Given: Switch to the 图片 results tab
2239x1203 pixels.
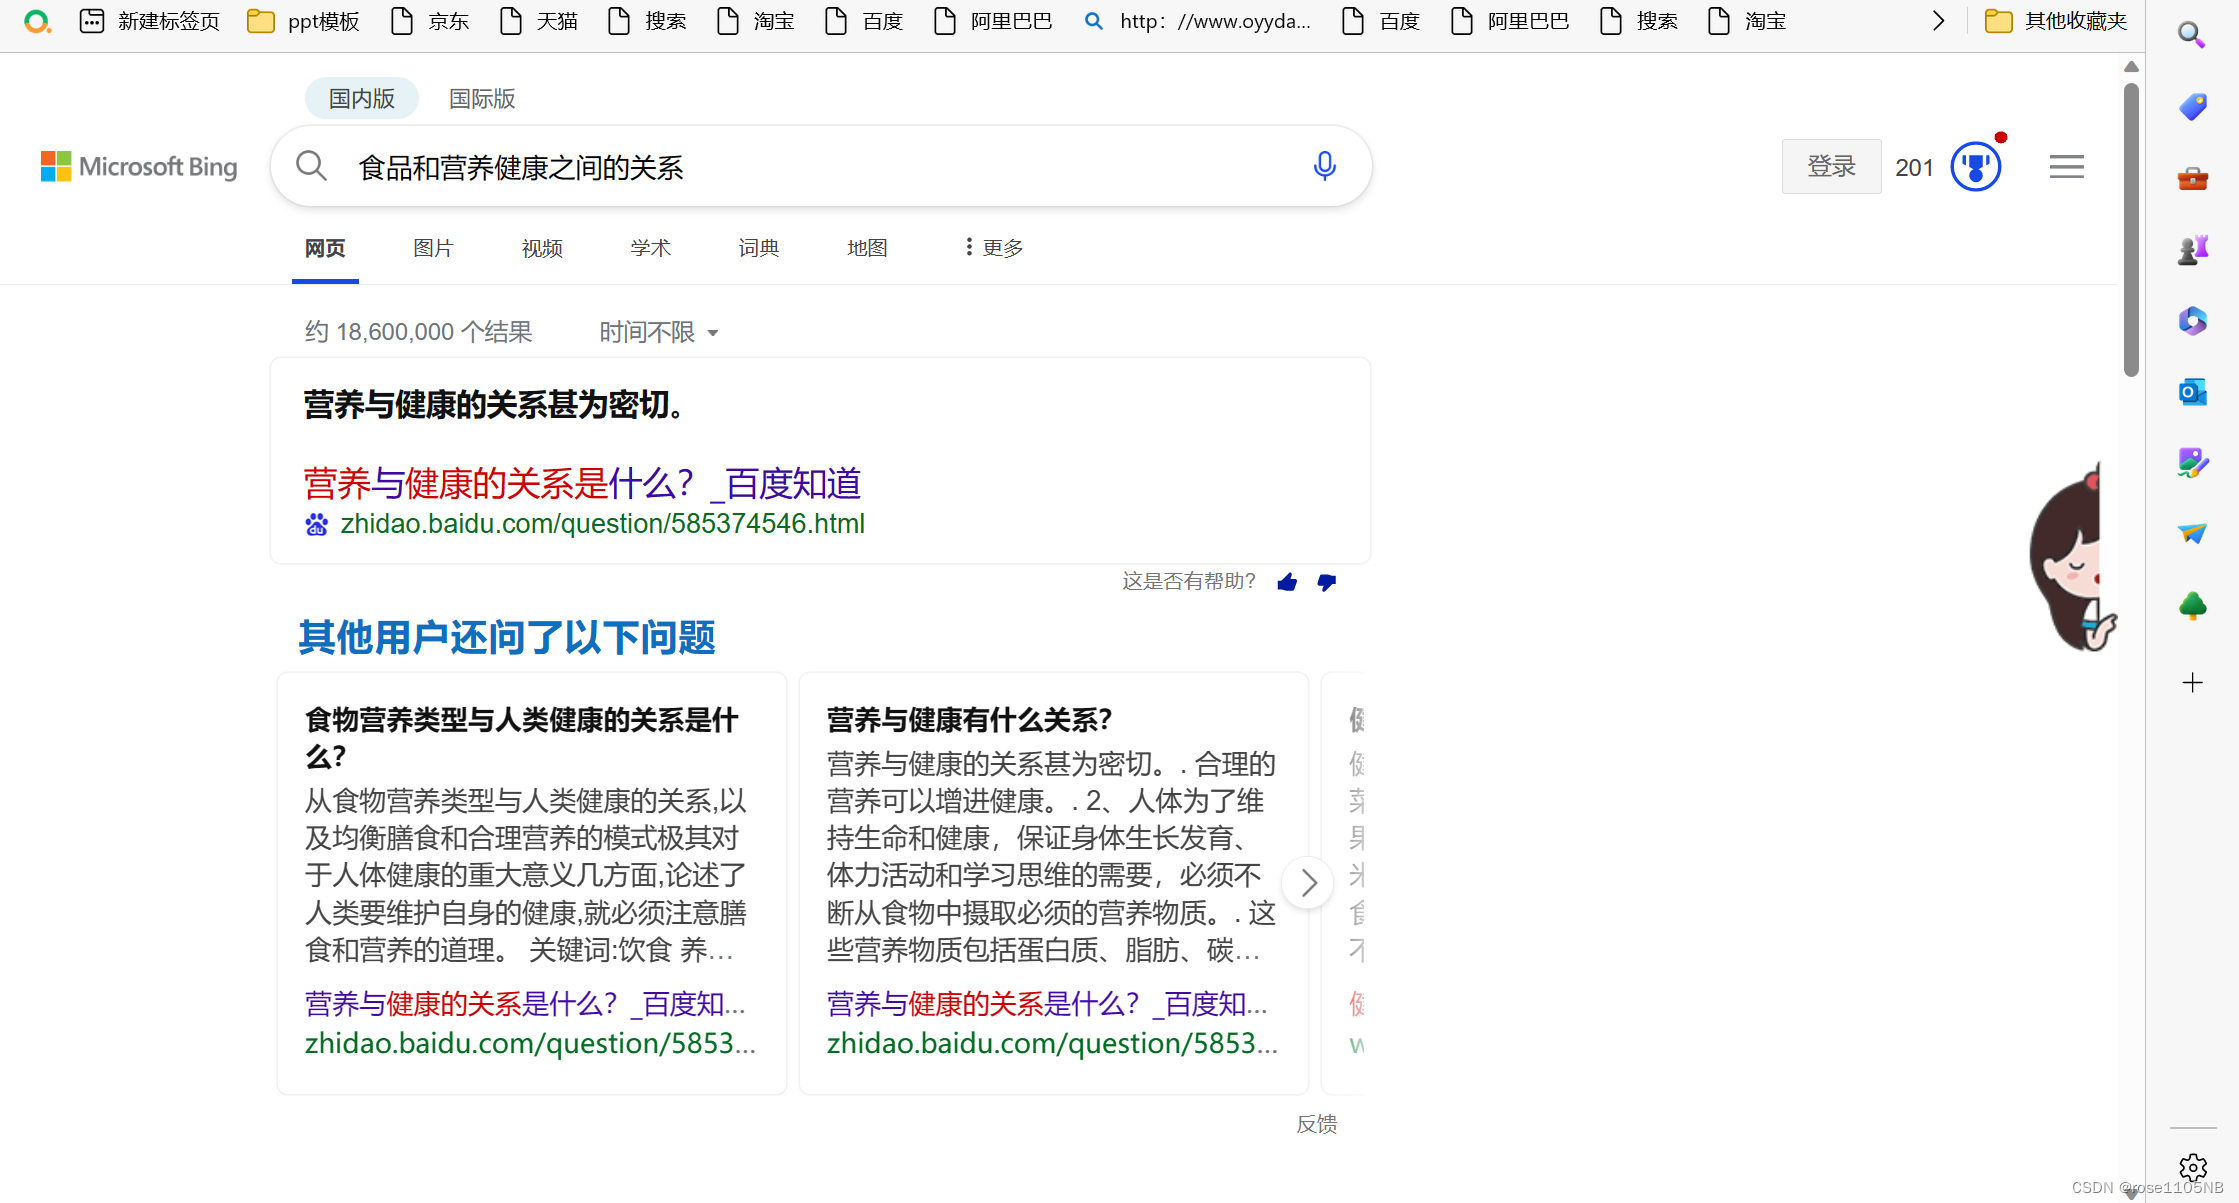Looking at the screenshot, I should coord(433,248).
